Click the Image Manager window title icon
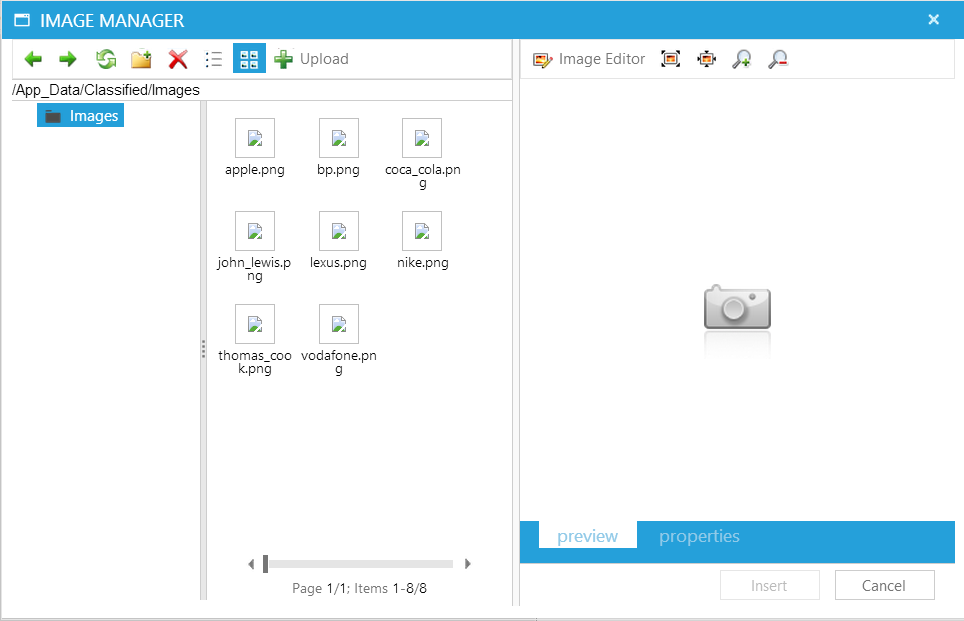This screenshot has width=964, height=621. (22, 20)
